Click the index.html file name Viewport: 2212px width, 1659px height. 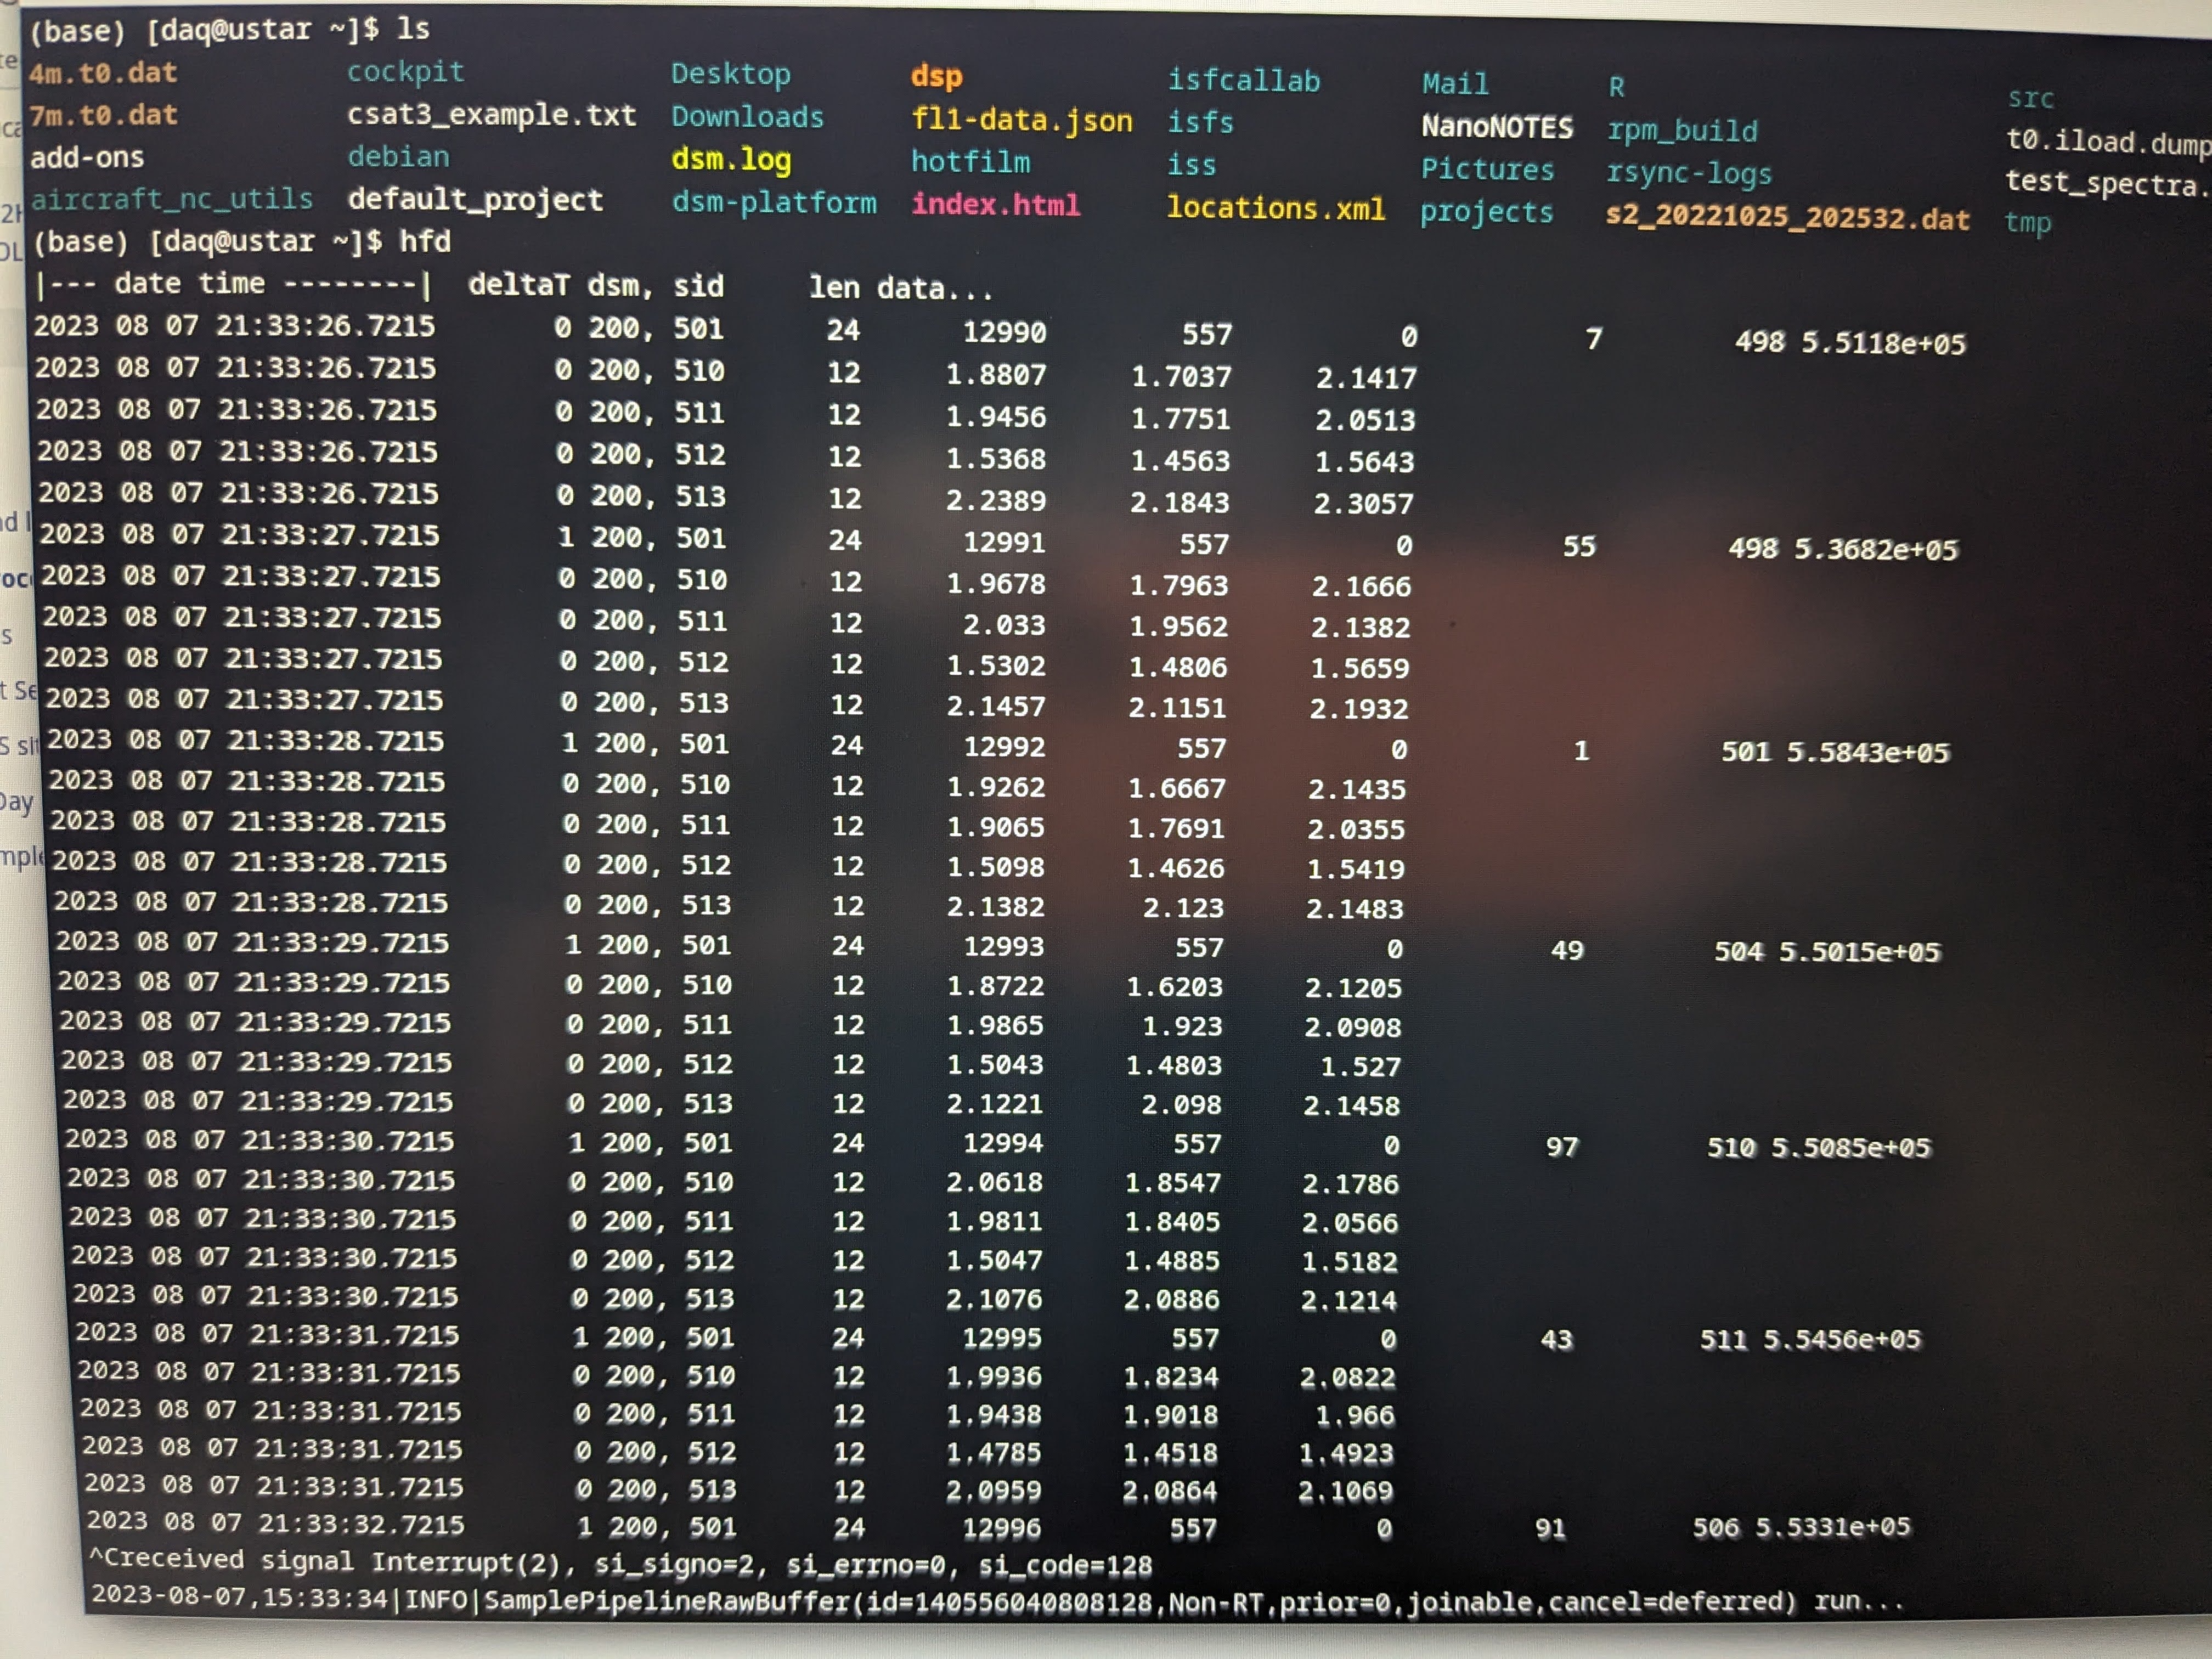pos(995,205)
